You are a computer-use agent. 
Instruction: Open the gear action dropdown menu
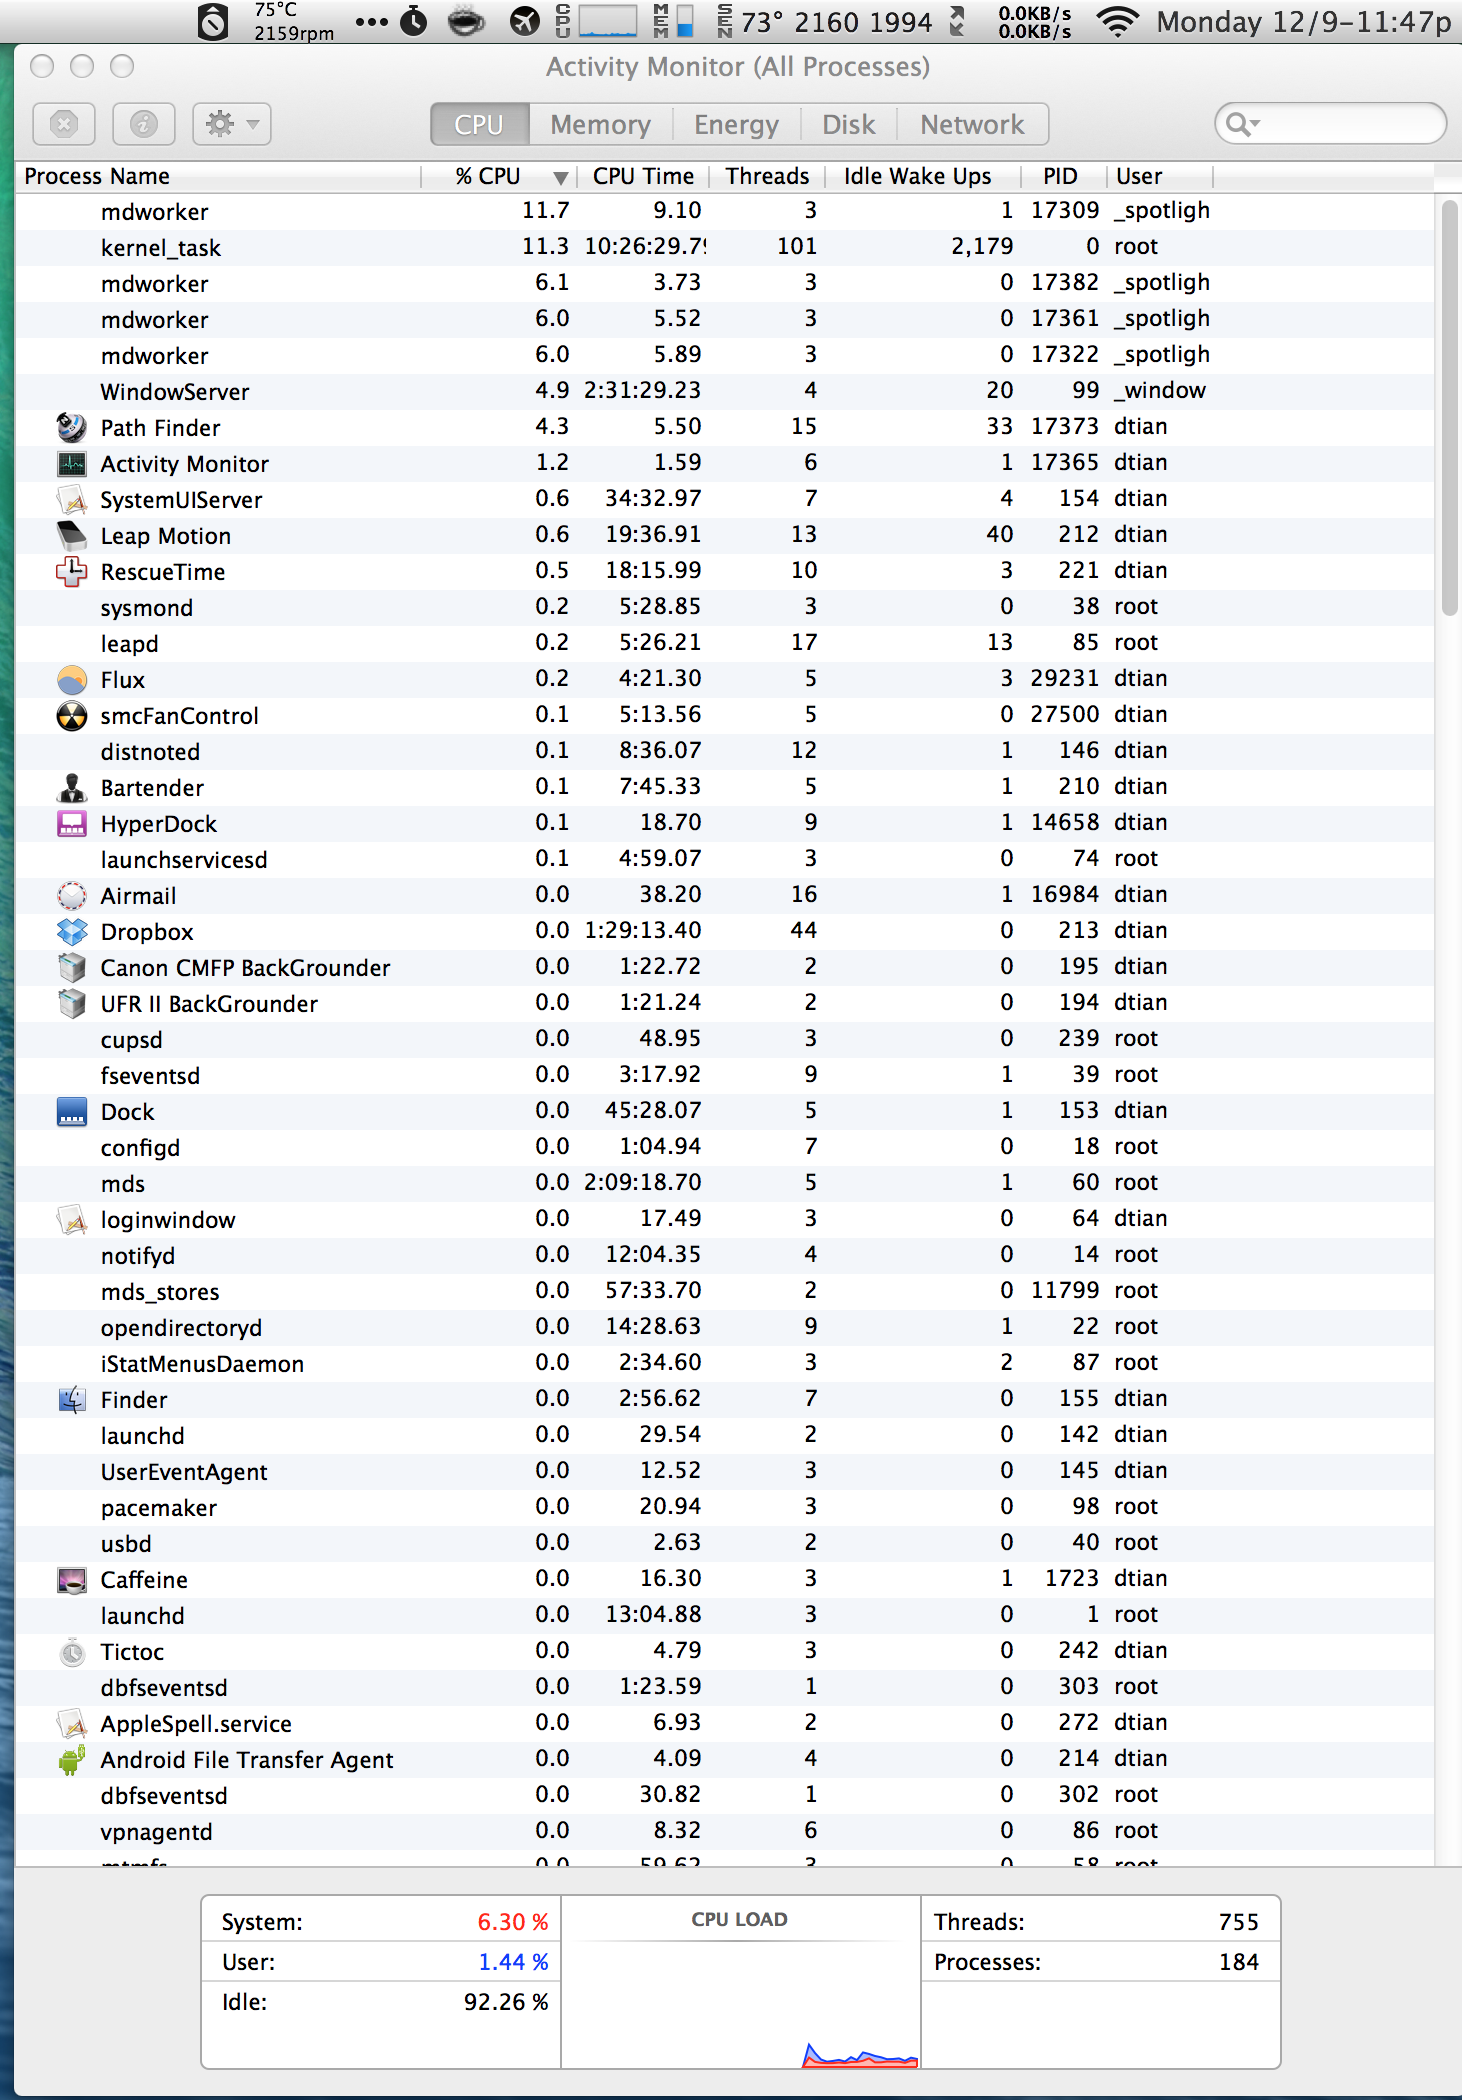click(x=232, y=124)
